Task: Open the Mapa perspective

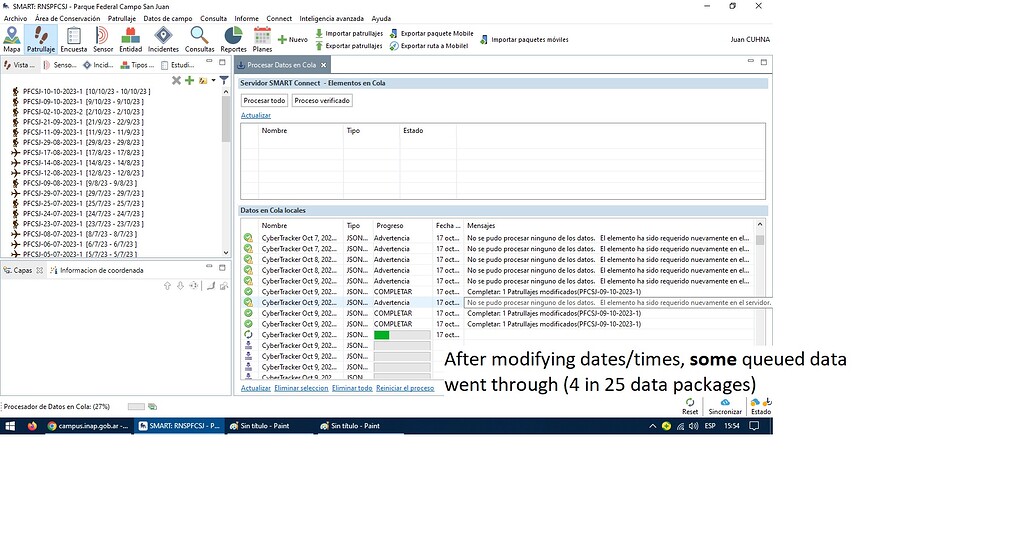Action: click(x=12, y=39)
